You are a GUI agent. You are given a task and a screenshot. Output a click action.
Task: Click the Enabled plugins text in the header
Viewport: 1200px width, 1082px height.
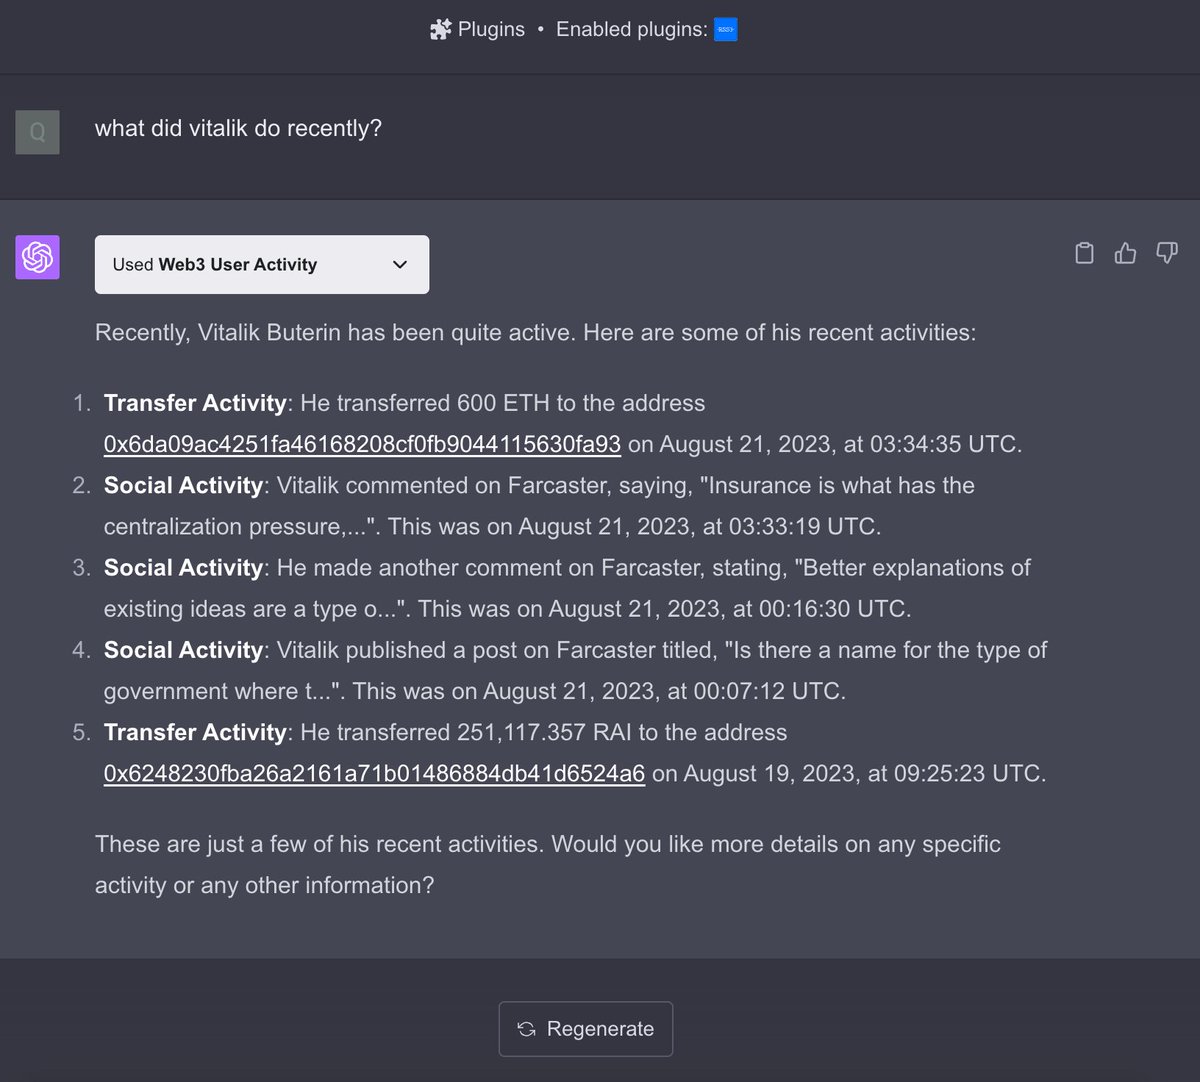coord(631,30)
